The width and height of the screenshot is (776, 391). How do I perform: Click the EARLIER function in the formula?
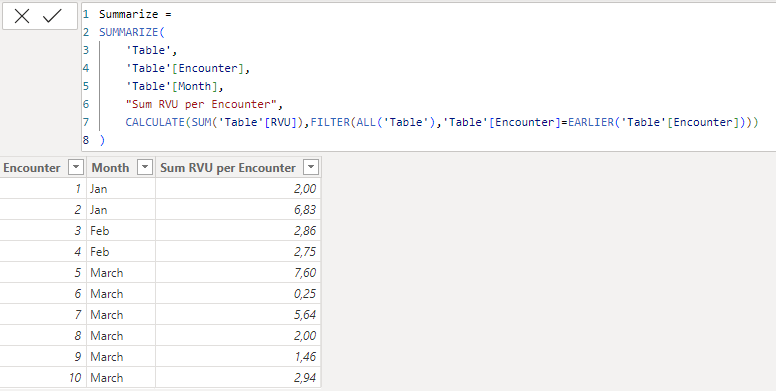coord(591,122)
